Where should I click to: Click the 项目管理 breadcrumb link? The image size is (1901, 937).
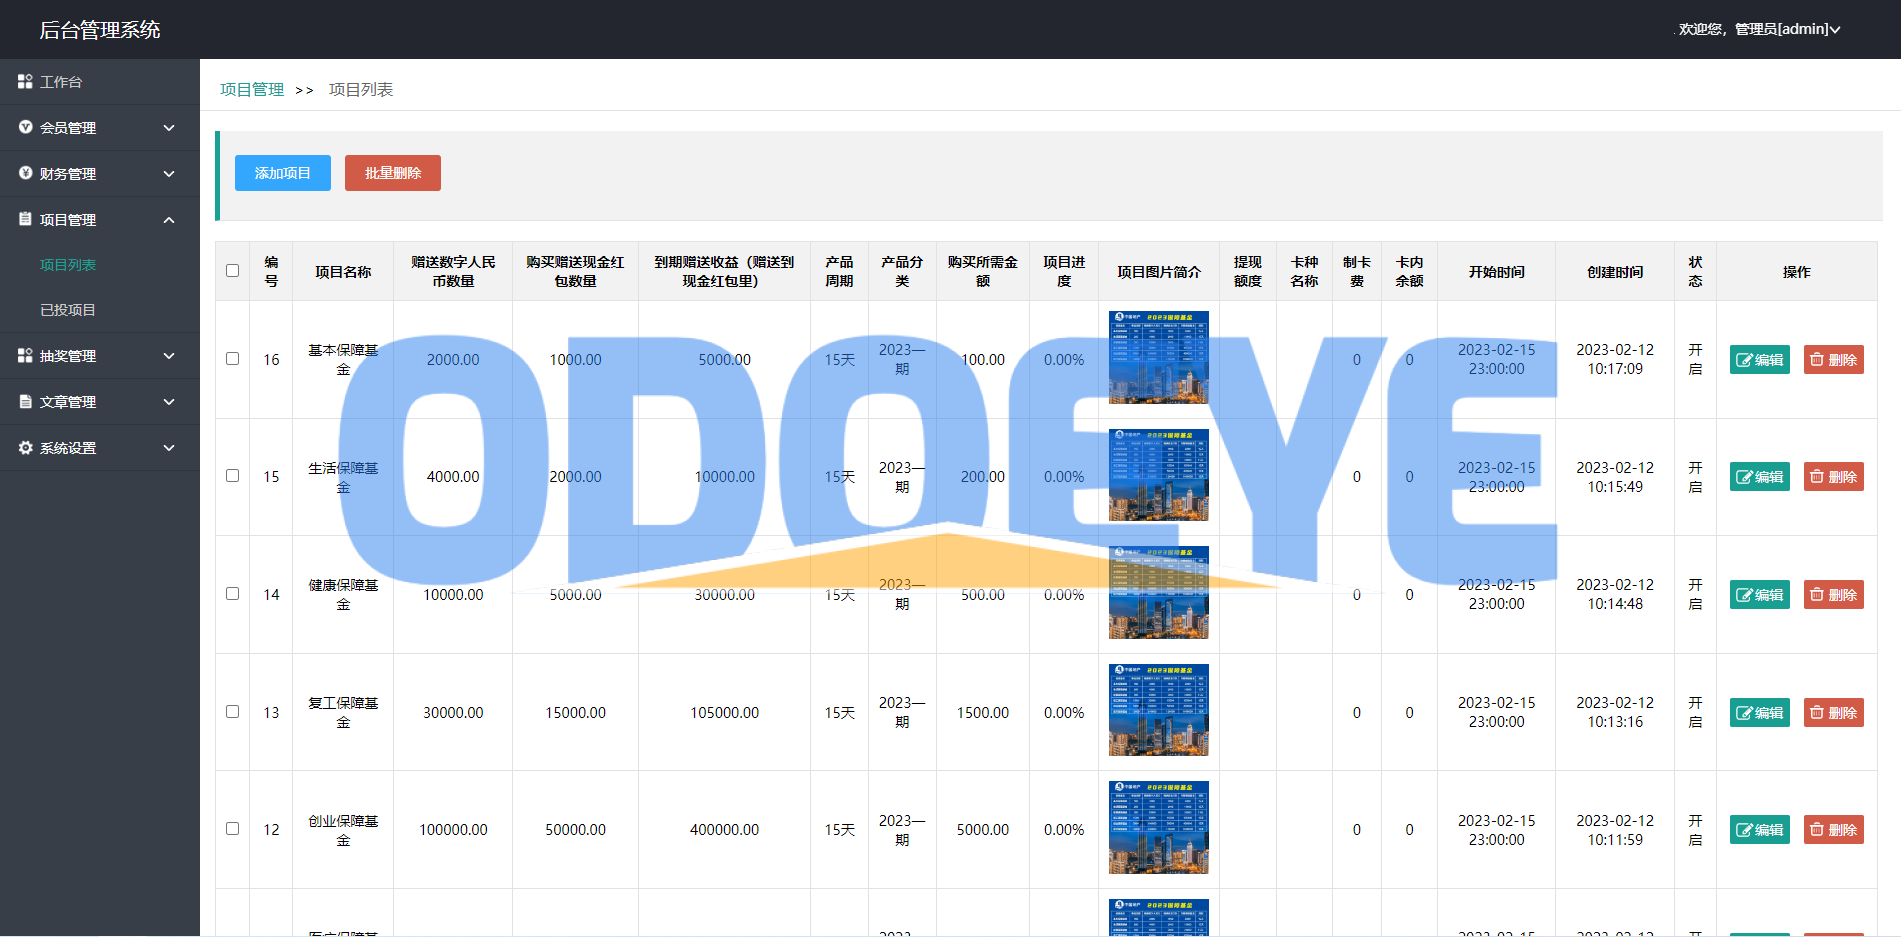coord(252,90)
